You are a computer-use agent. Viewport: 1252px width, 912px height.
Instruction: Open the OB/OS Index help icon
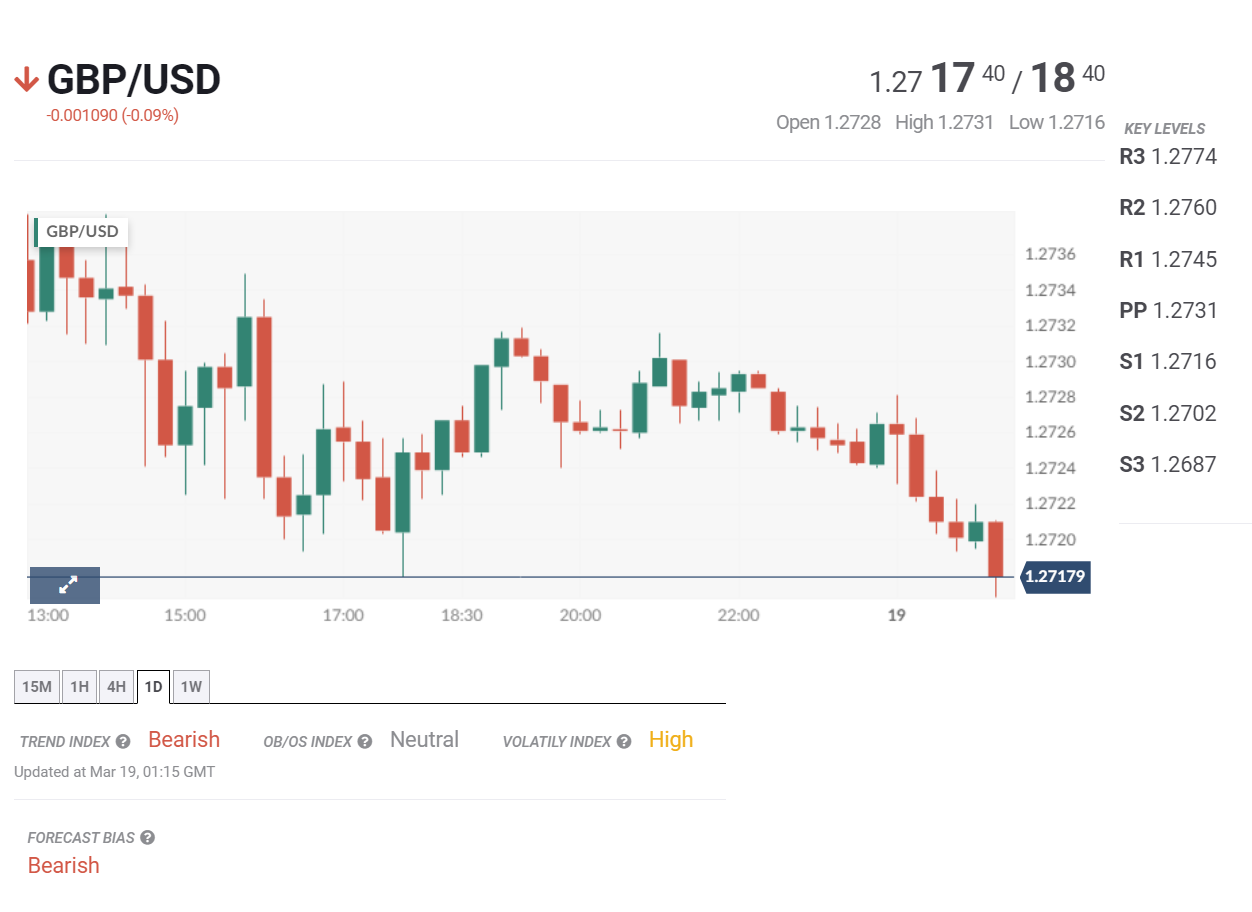pos(365,742)
